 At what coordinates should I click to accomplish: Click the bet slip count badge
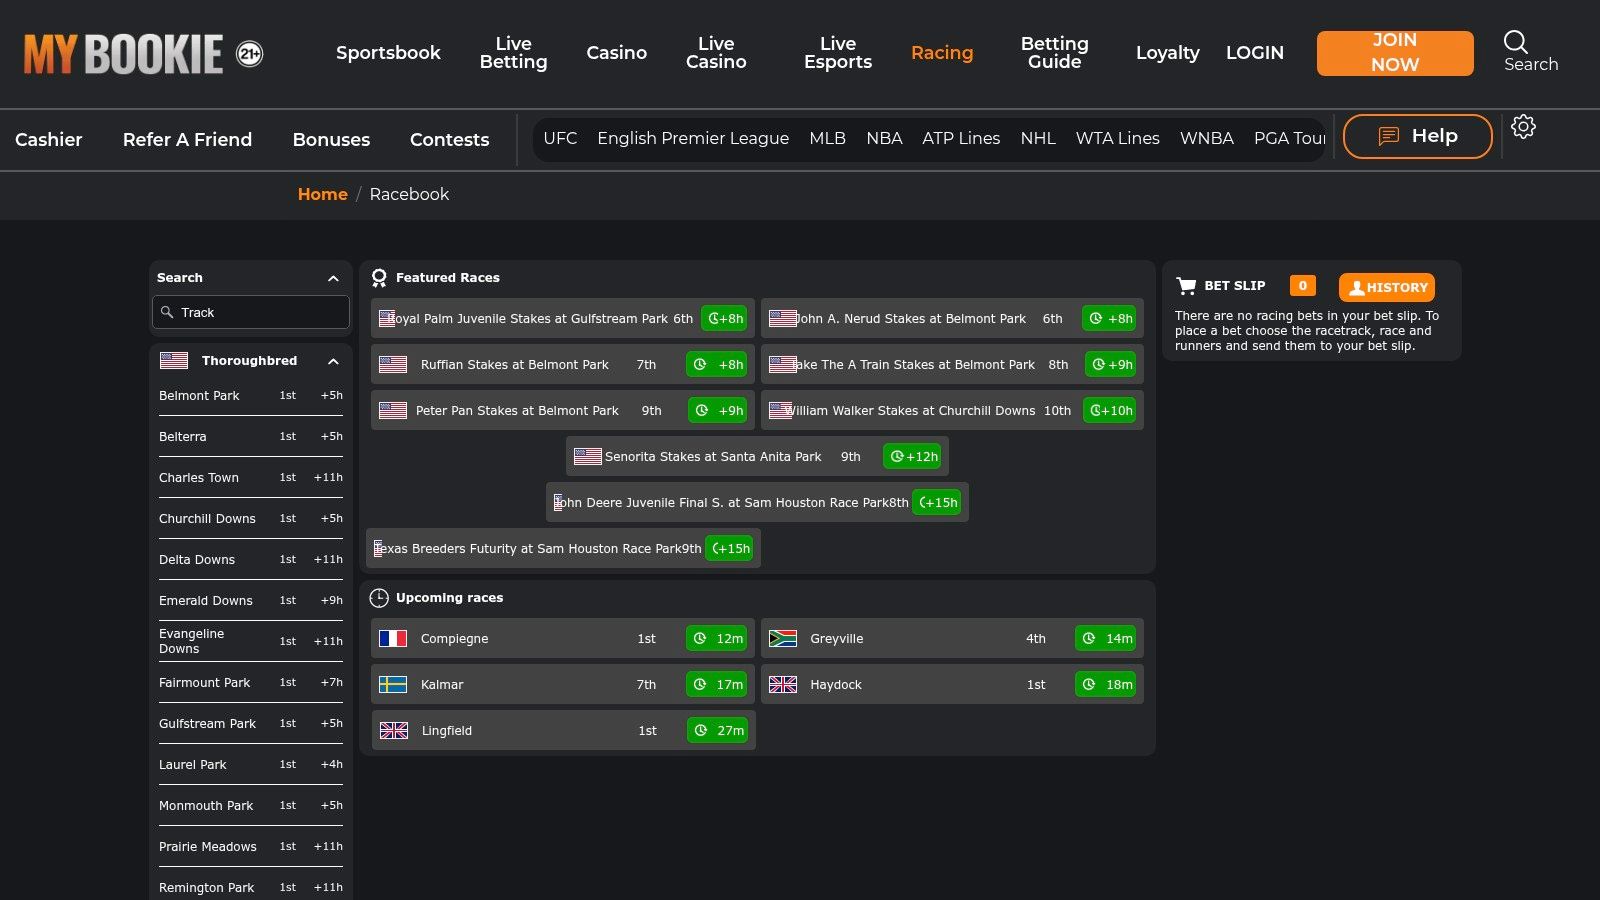coord(1302,286)
